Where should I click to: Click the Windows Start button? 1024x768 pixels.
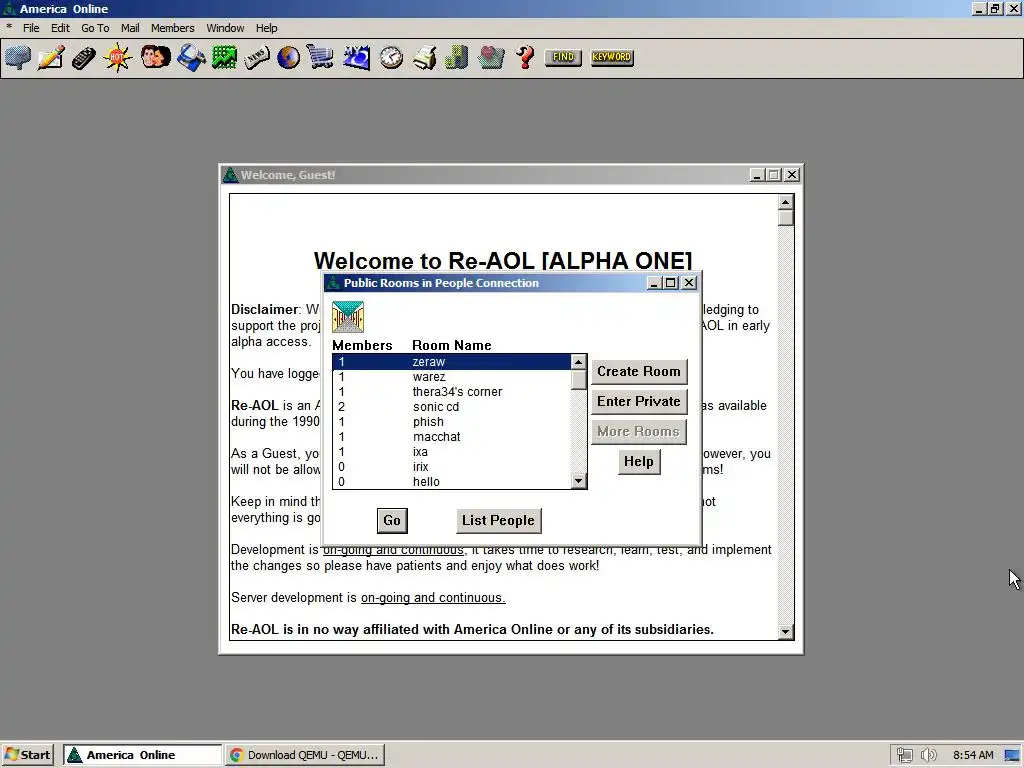tap(28, 755)
